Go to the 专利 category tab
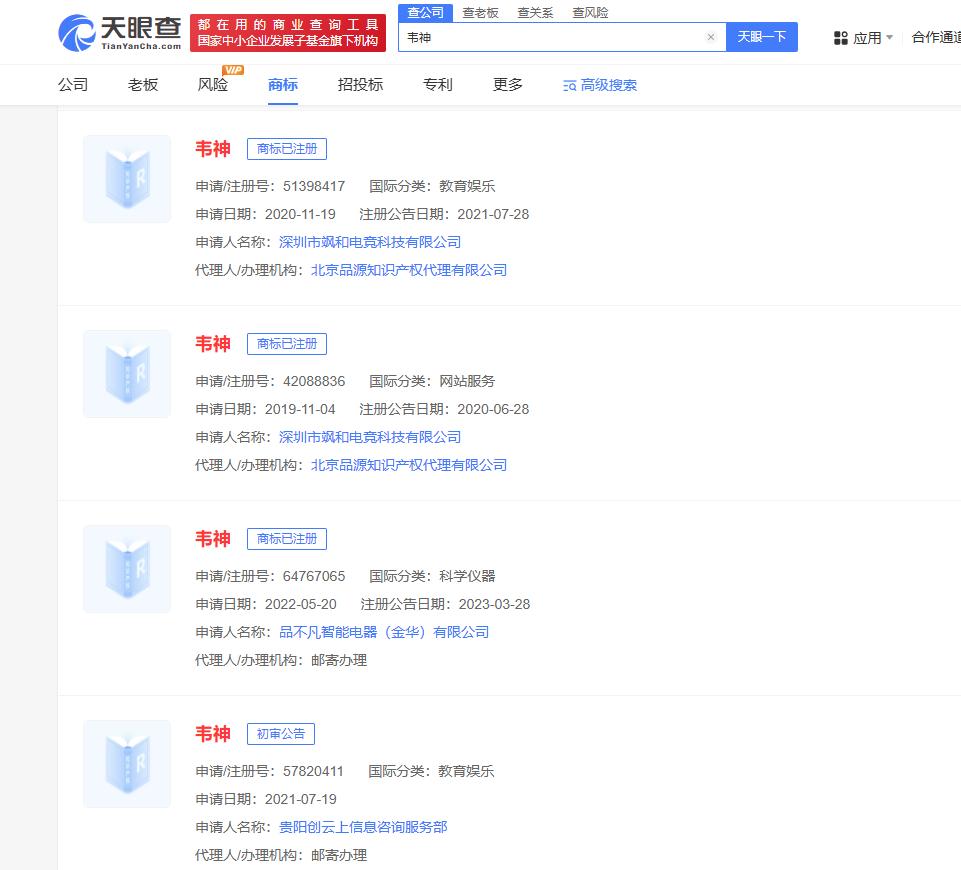The image size is (961, 870). click(438, 85)
